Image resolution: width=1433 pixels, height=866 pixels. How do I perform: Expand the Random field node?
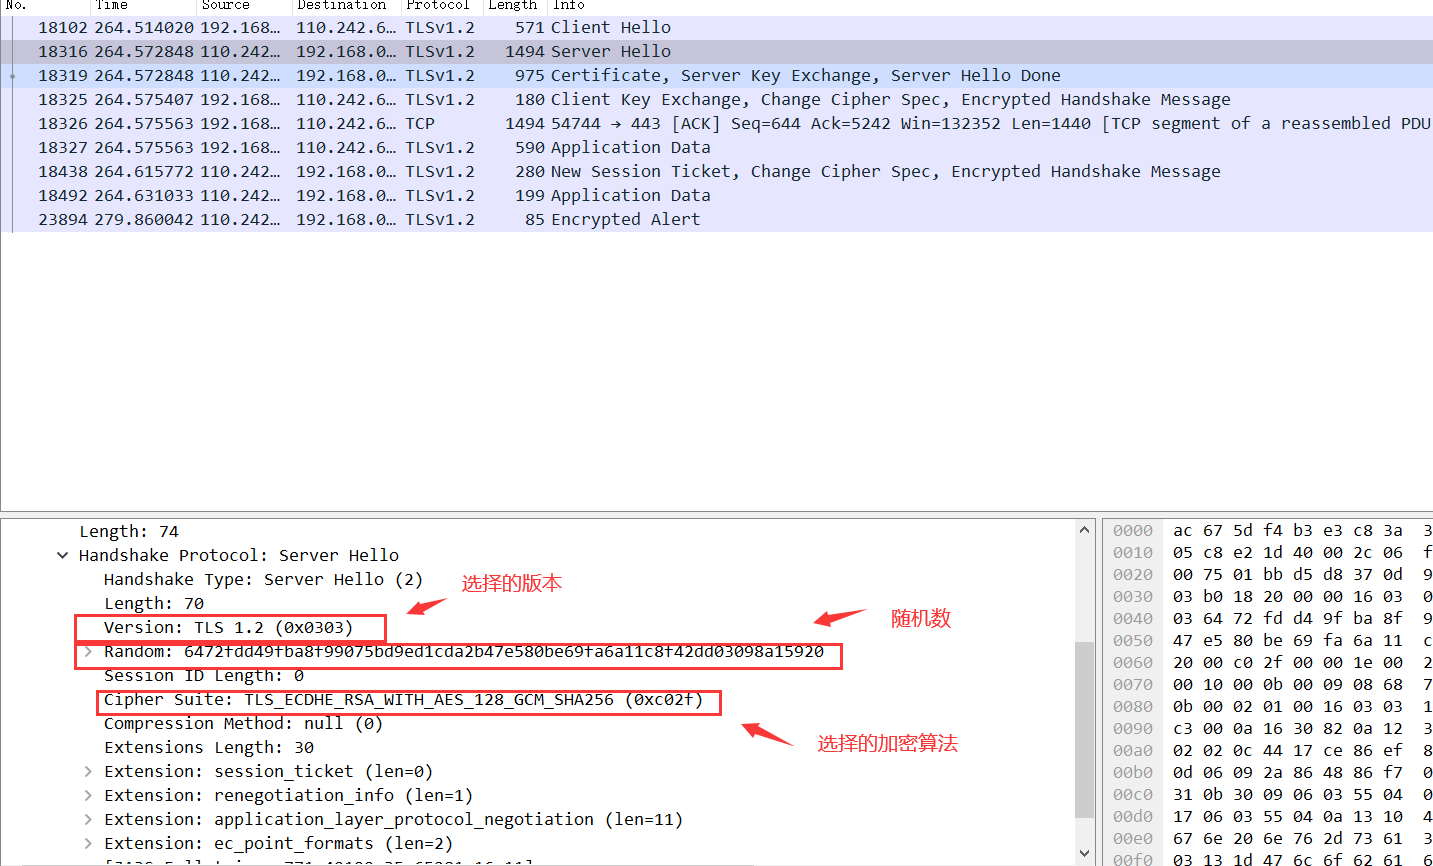tap(88, 652)
